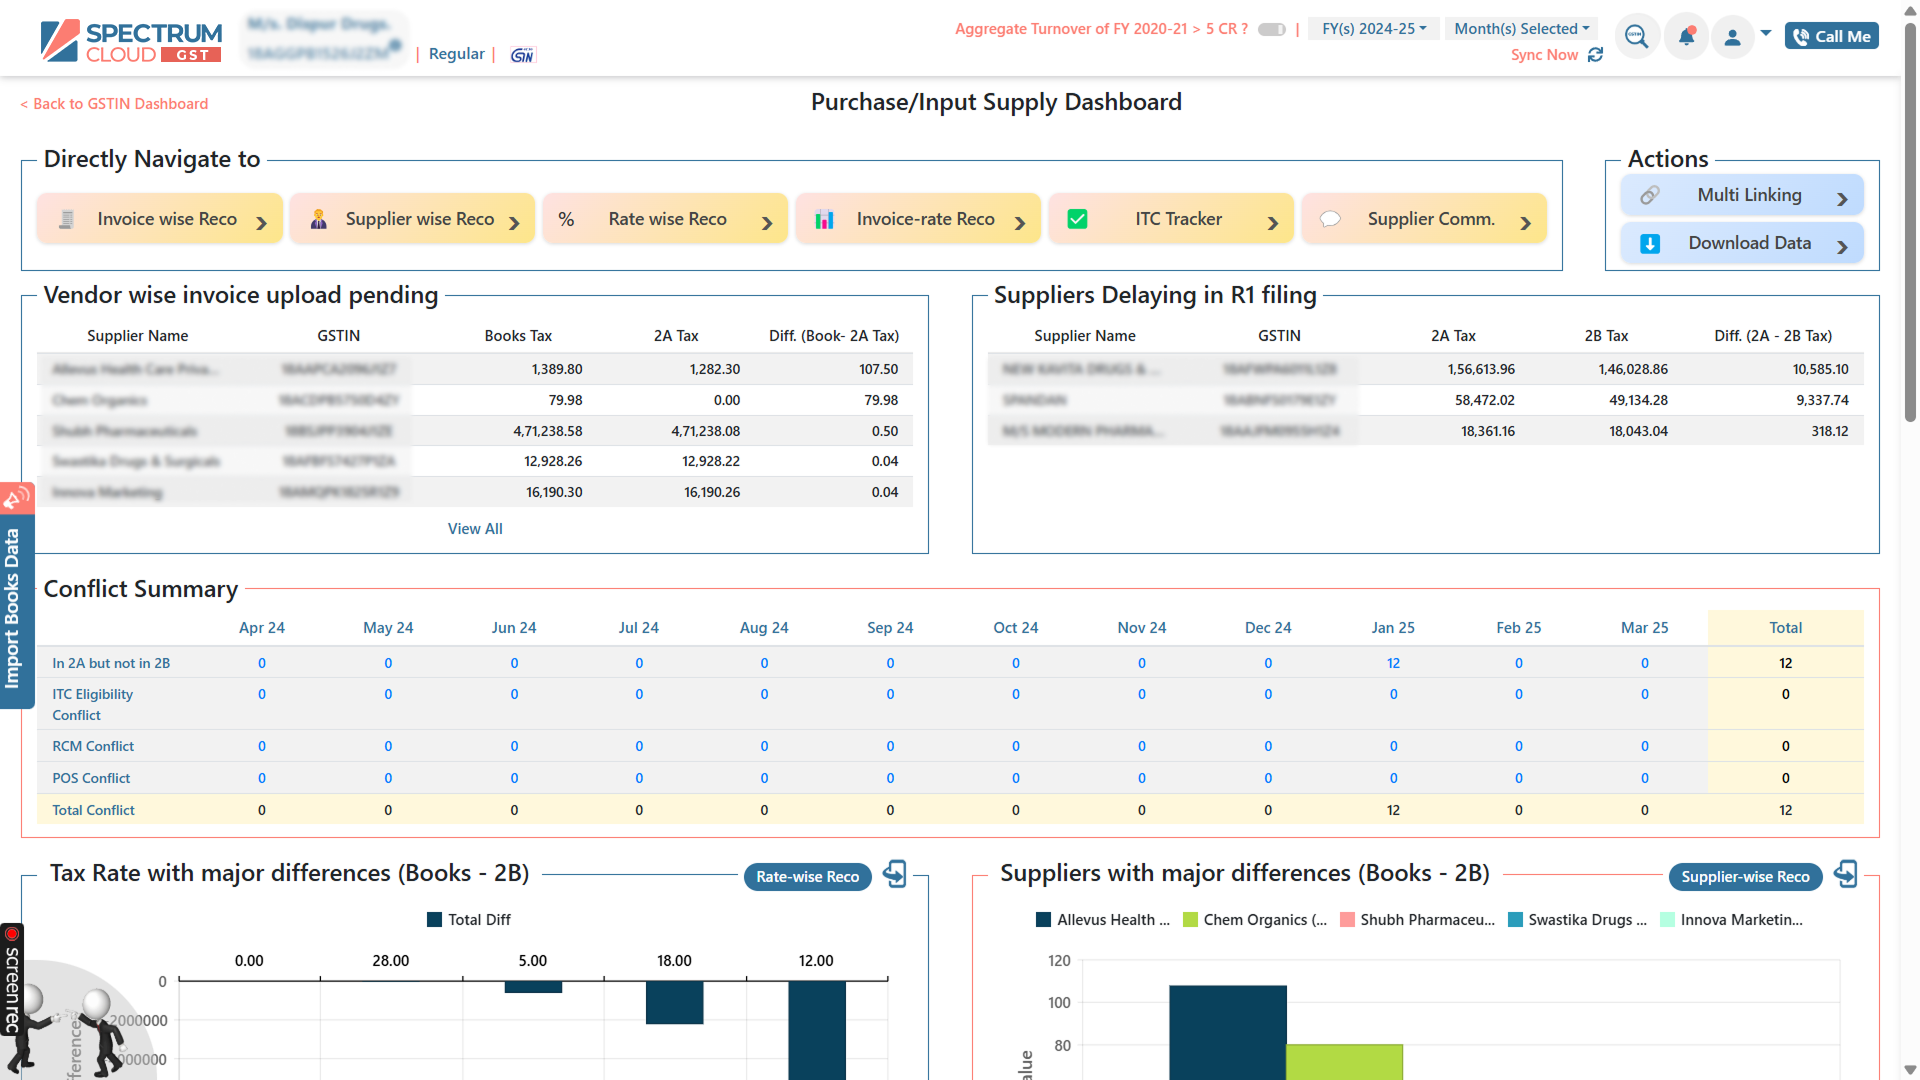1920x1080 pixels.
Task: Toggle Total Diff legend in chart
Action: pos(469,920)
